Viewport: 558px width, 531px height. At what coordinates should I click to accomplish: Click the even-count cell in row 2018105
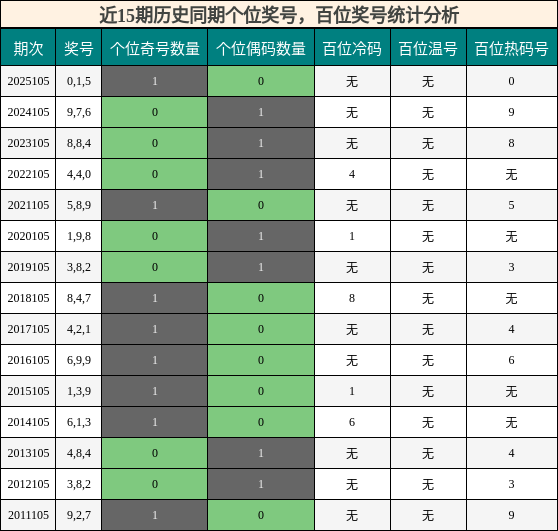point(261,298)
